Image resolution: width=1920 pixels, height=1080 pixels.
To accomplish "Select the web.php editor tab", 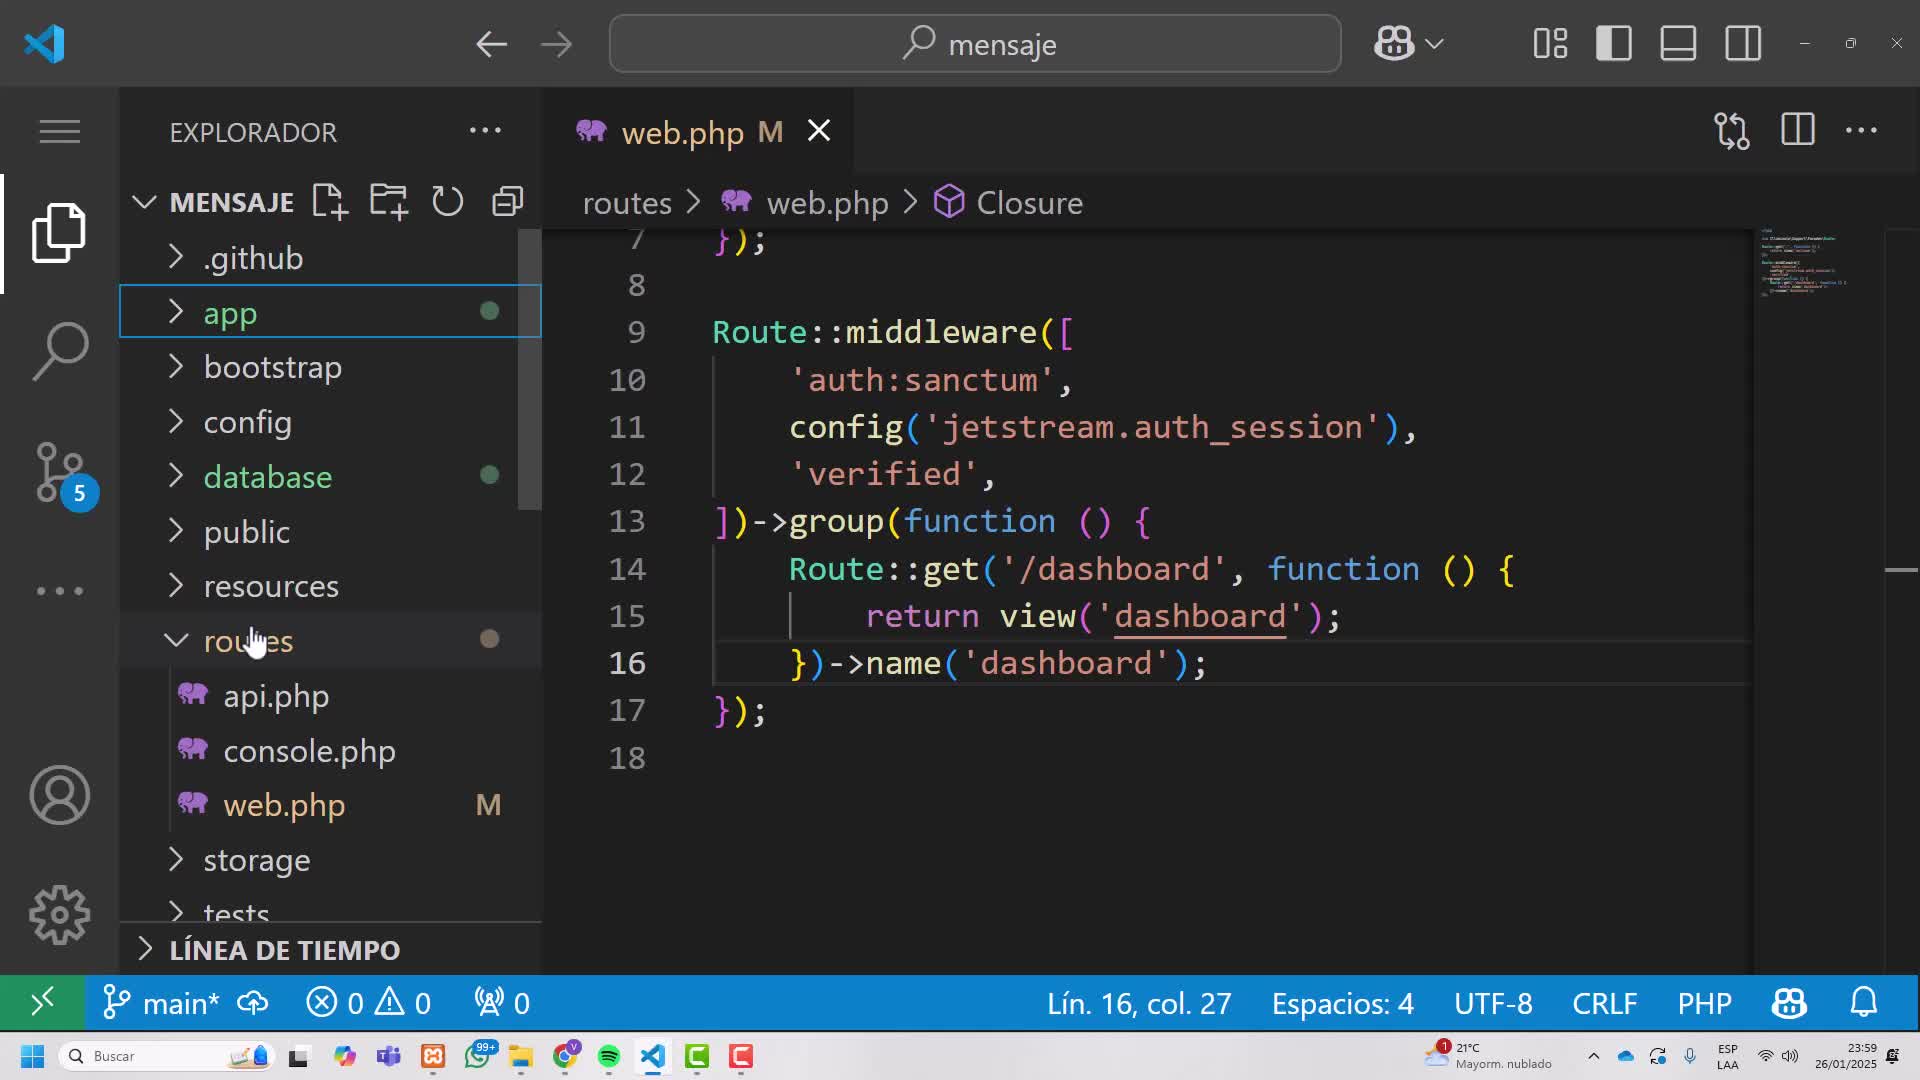I will coord(682,132).
